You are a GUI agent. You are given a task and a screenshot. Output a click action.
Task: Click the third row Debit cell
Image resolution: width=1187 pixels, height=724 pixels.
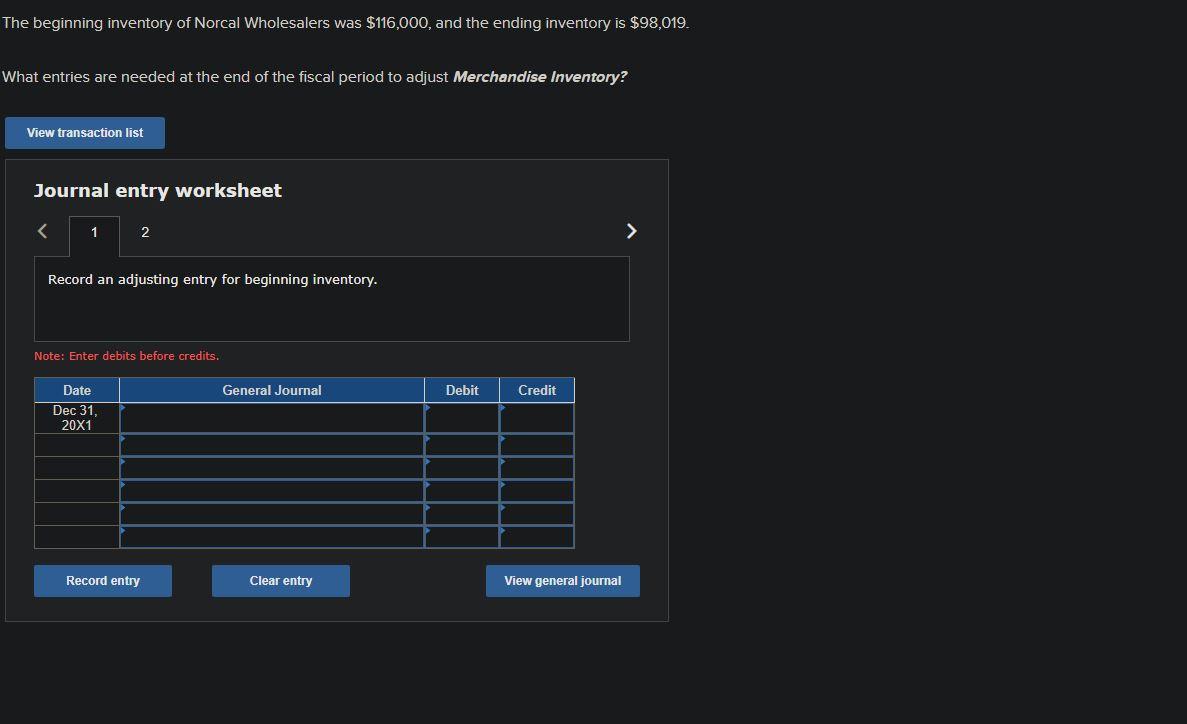tap(462, 468)
